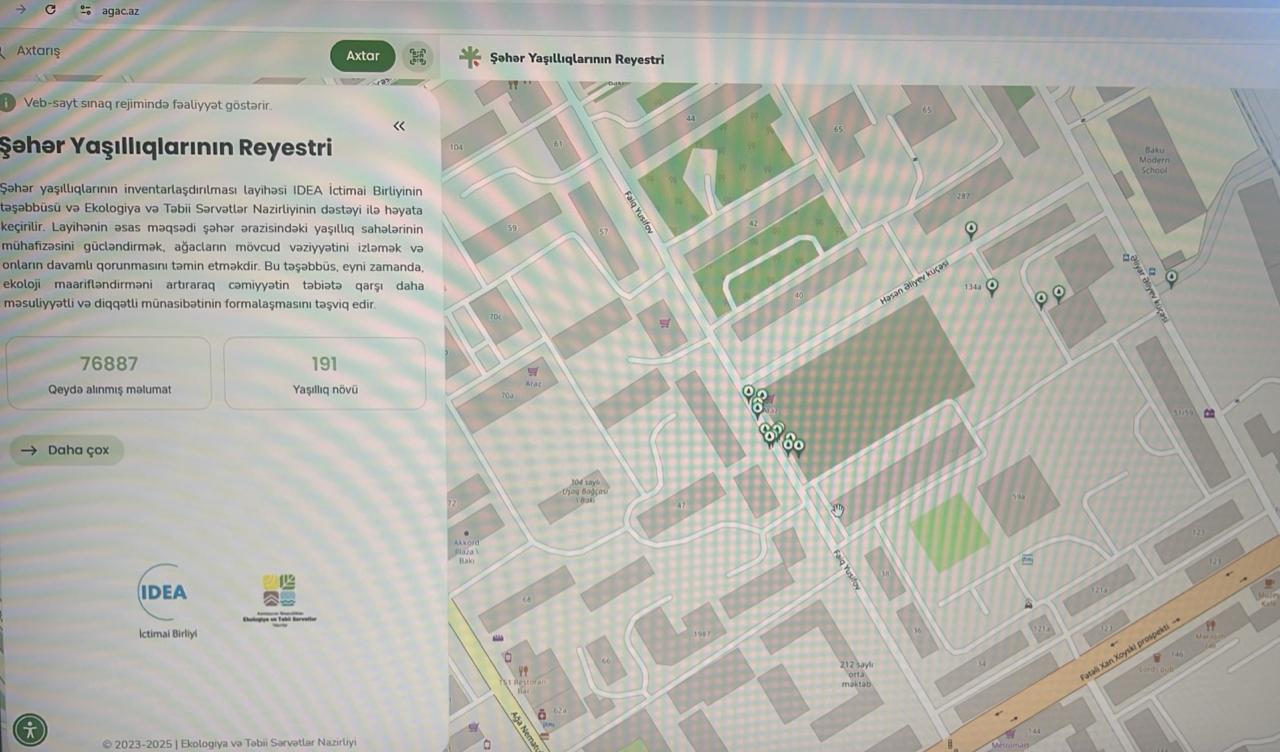The height and width of the screenshot is (752, 1280).
Task: Click the tree marker beside building 134a
Action: pos(992,286)
